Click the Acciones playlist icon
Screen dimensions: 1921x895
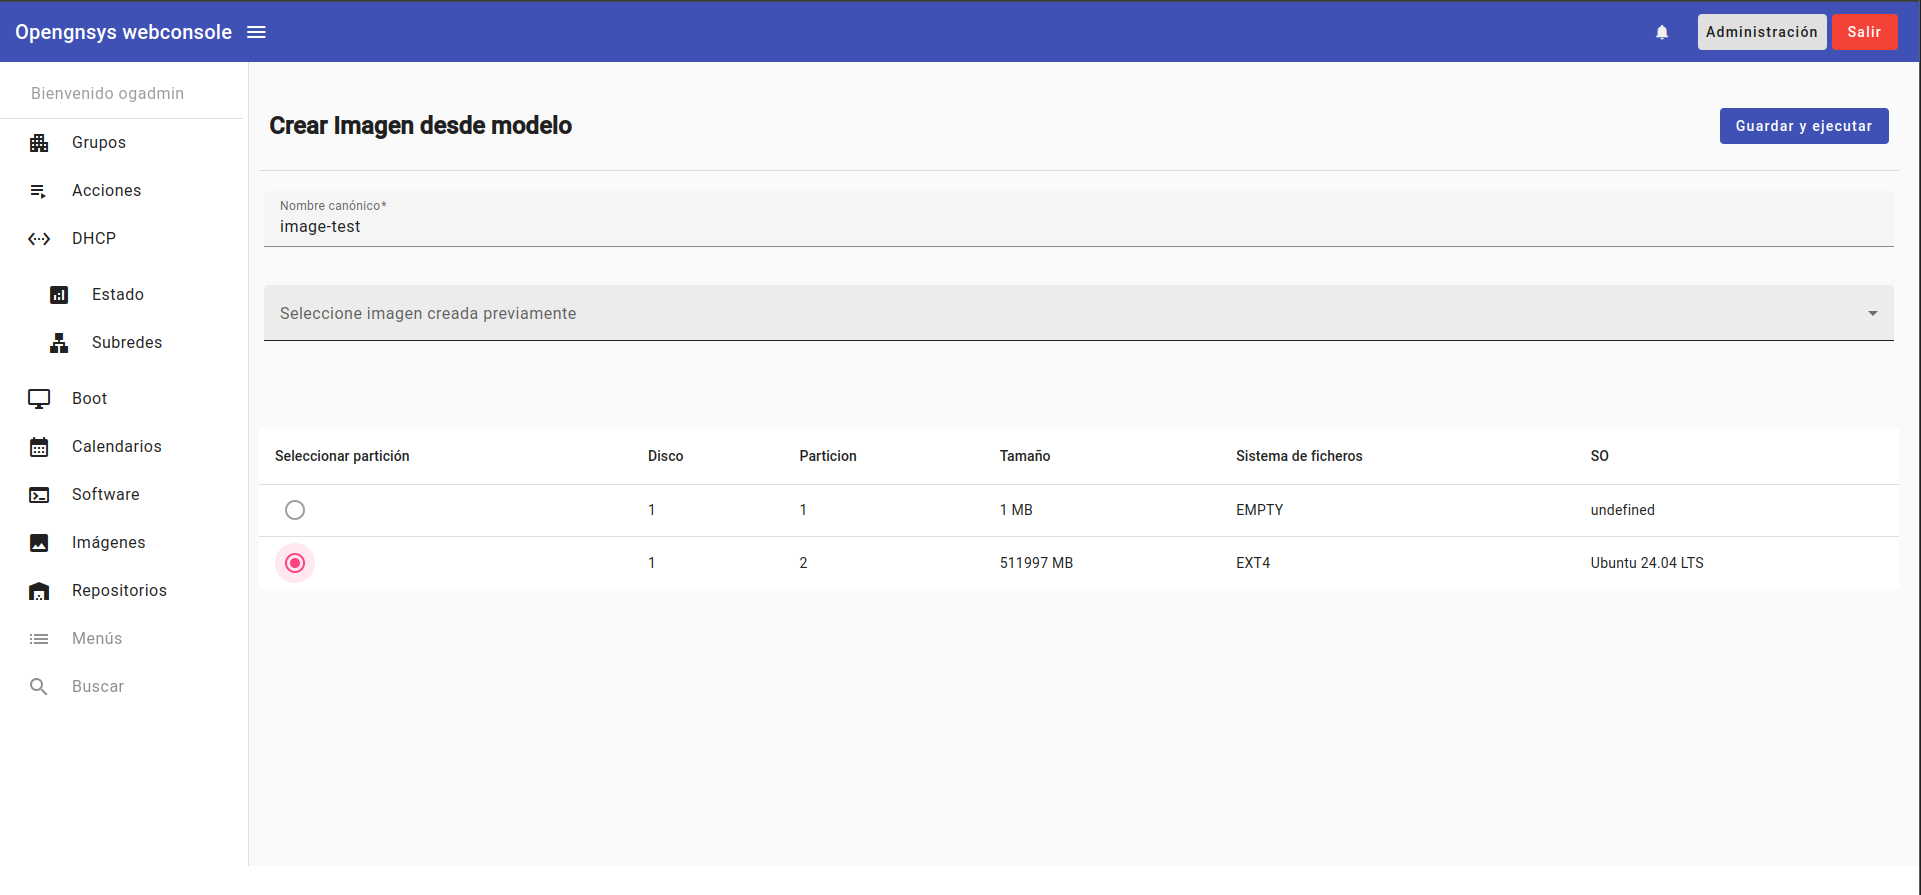pos(39,191)
